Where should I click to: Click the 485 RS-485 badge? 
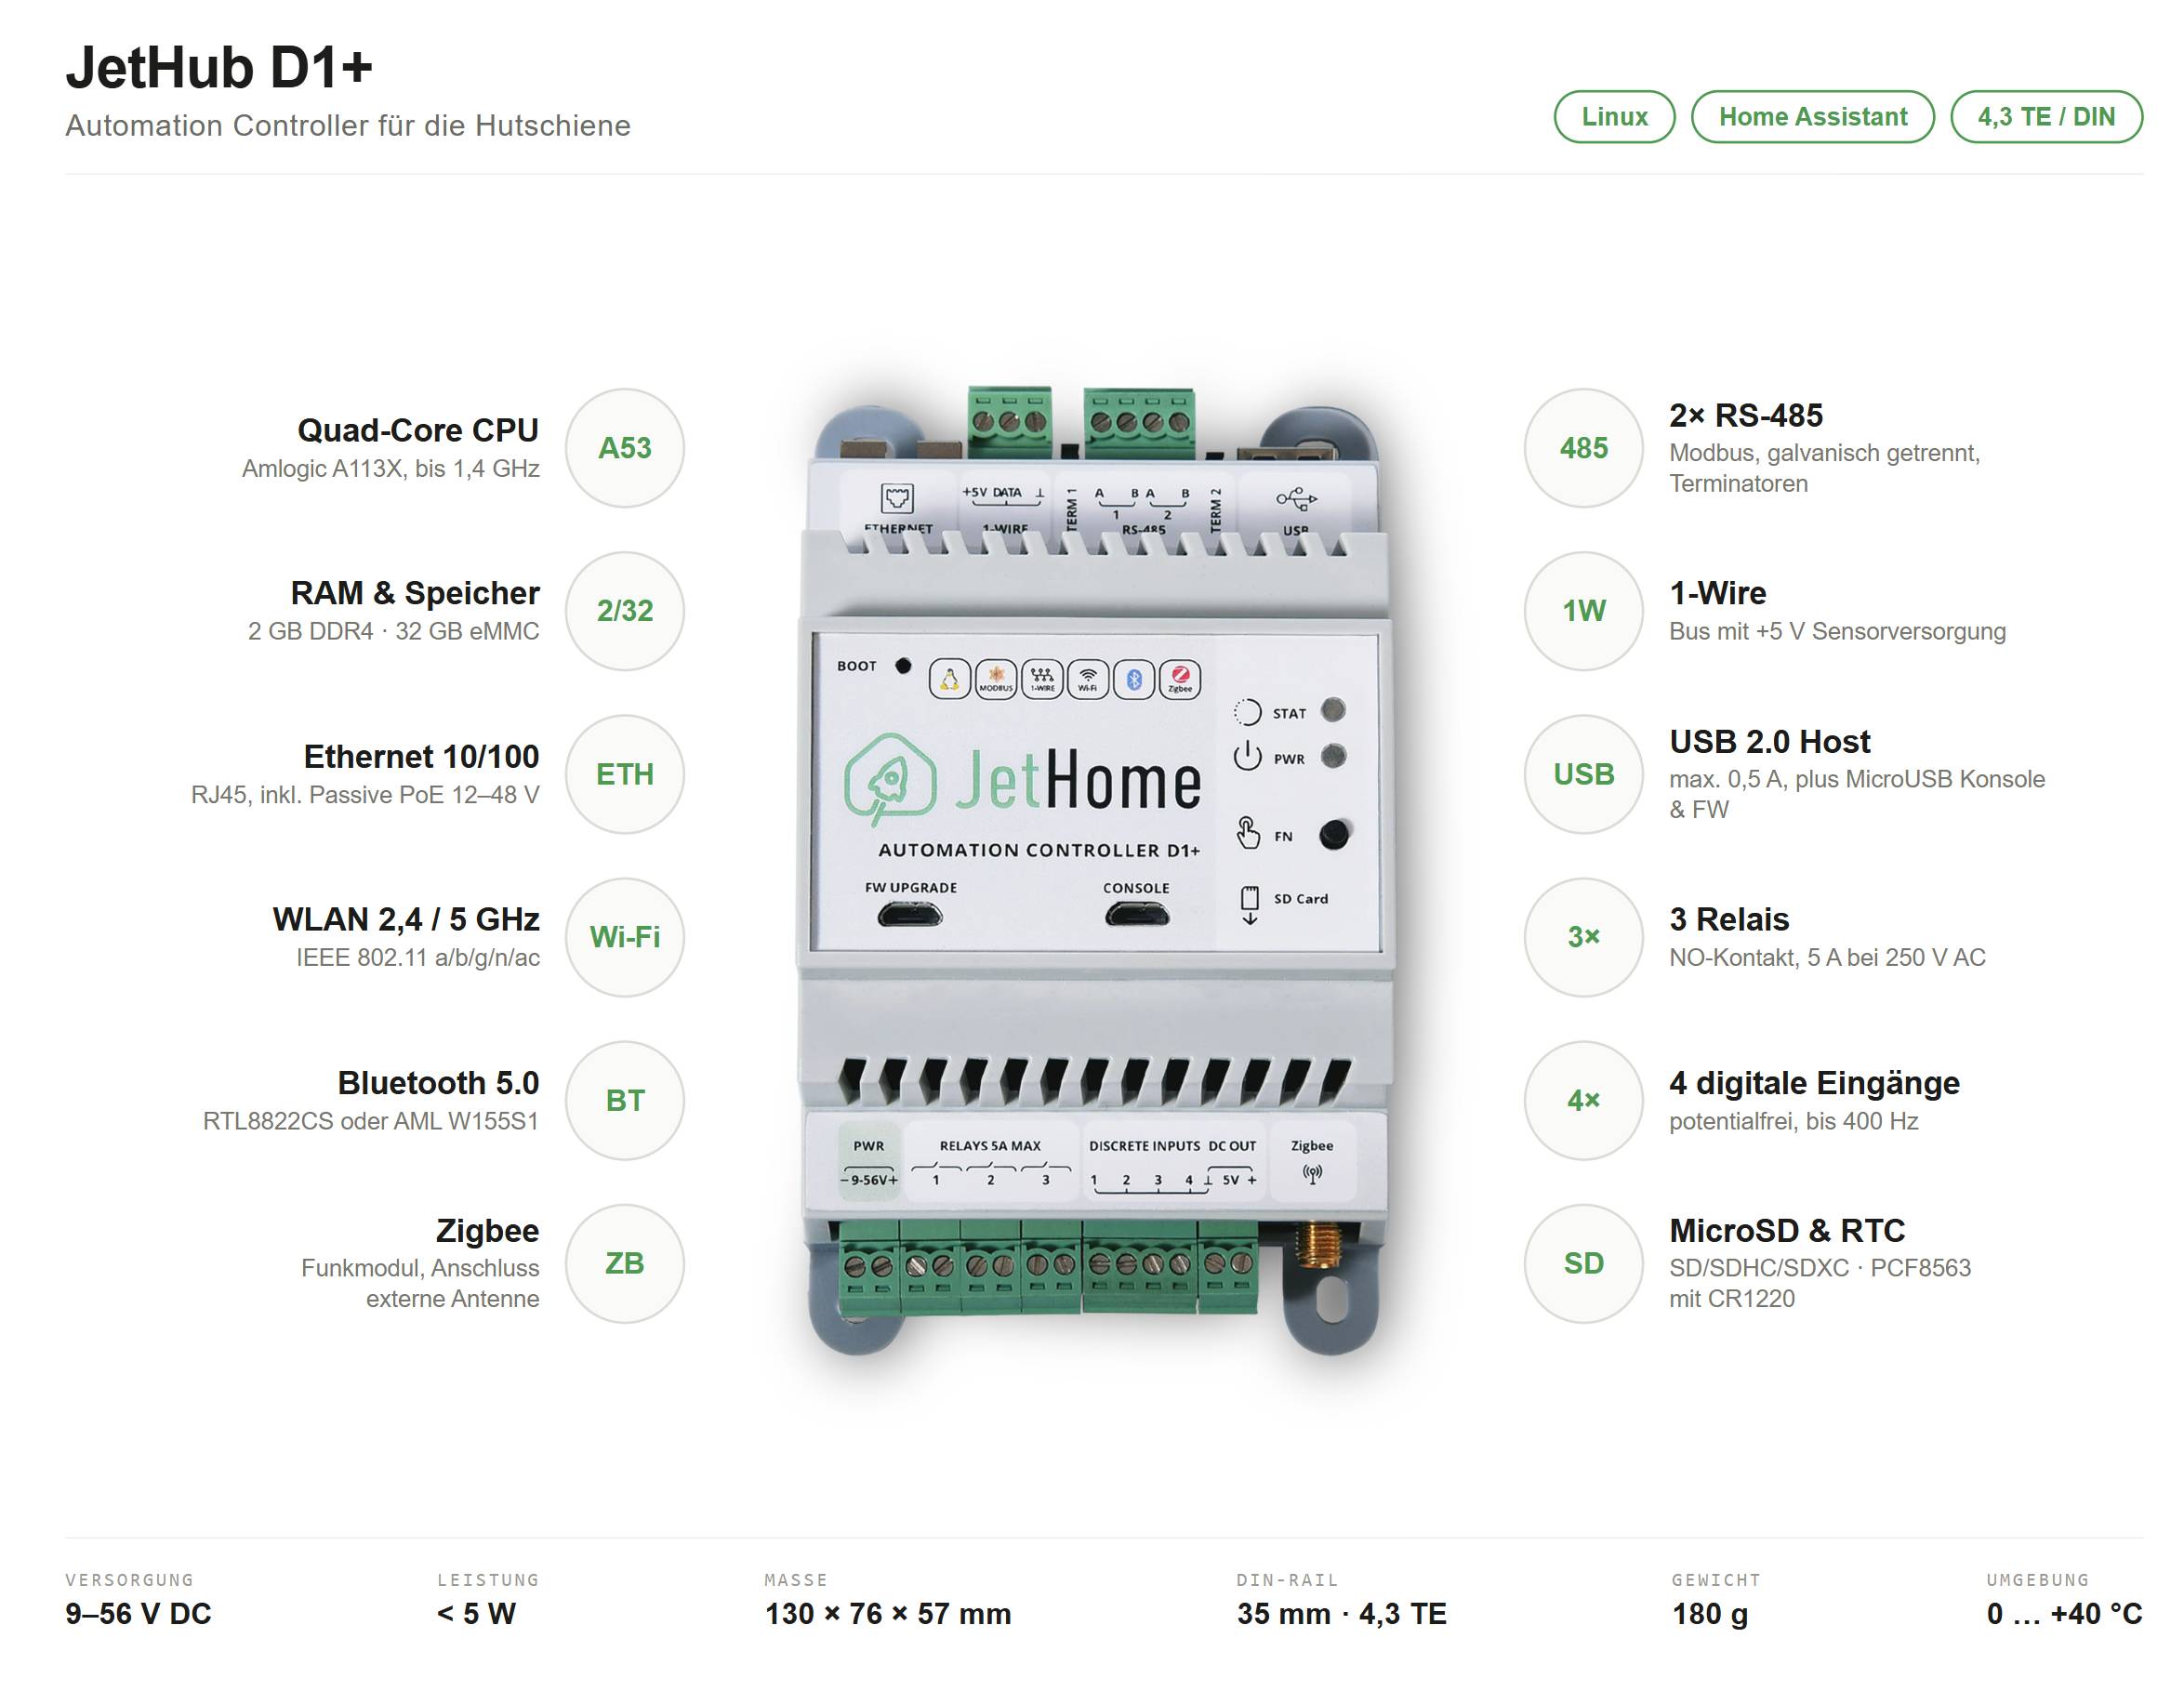click(1584, 448)
